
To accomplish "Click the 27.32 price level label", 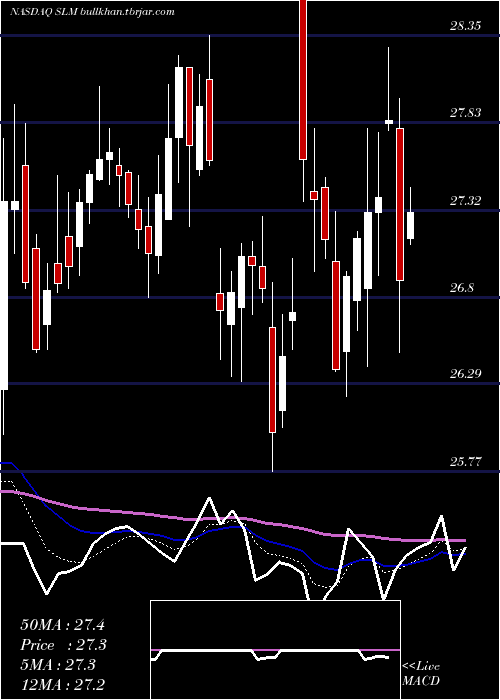I will tap(465, 201).
